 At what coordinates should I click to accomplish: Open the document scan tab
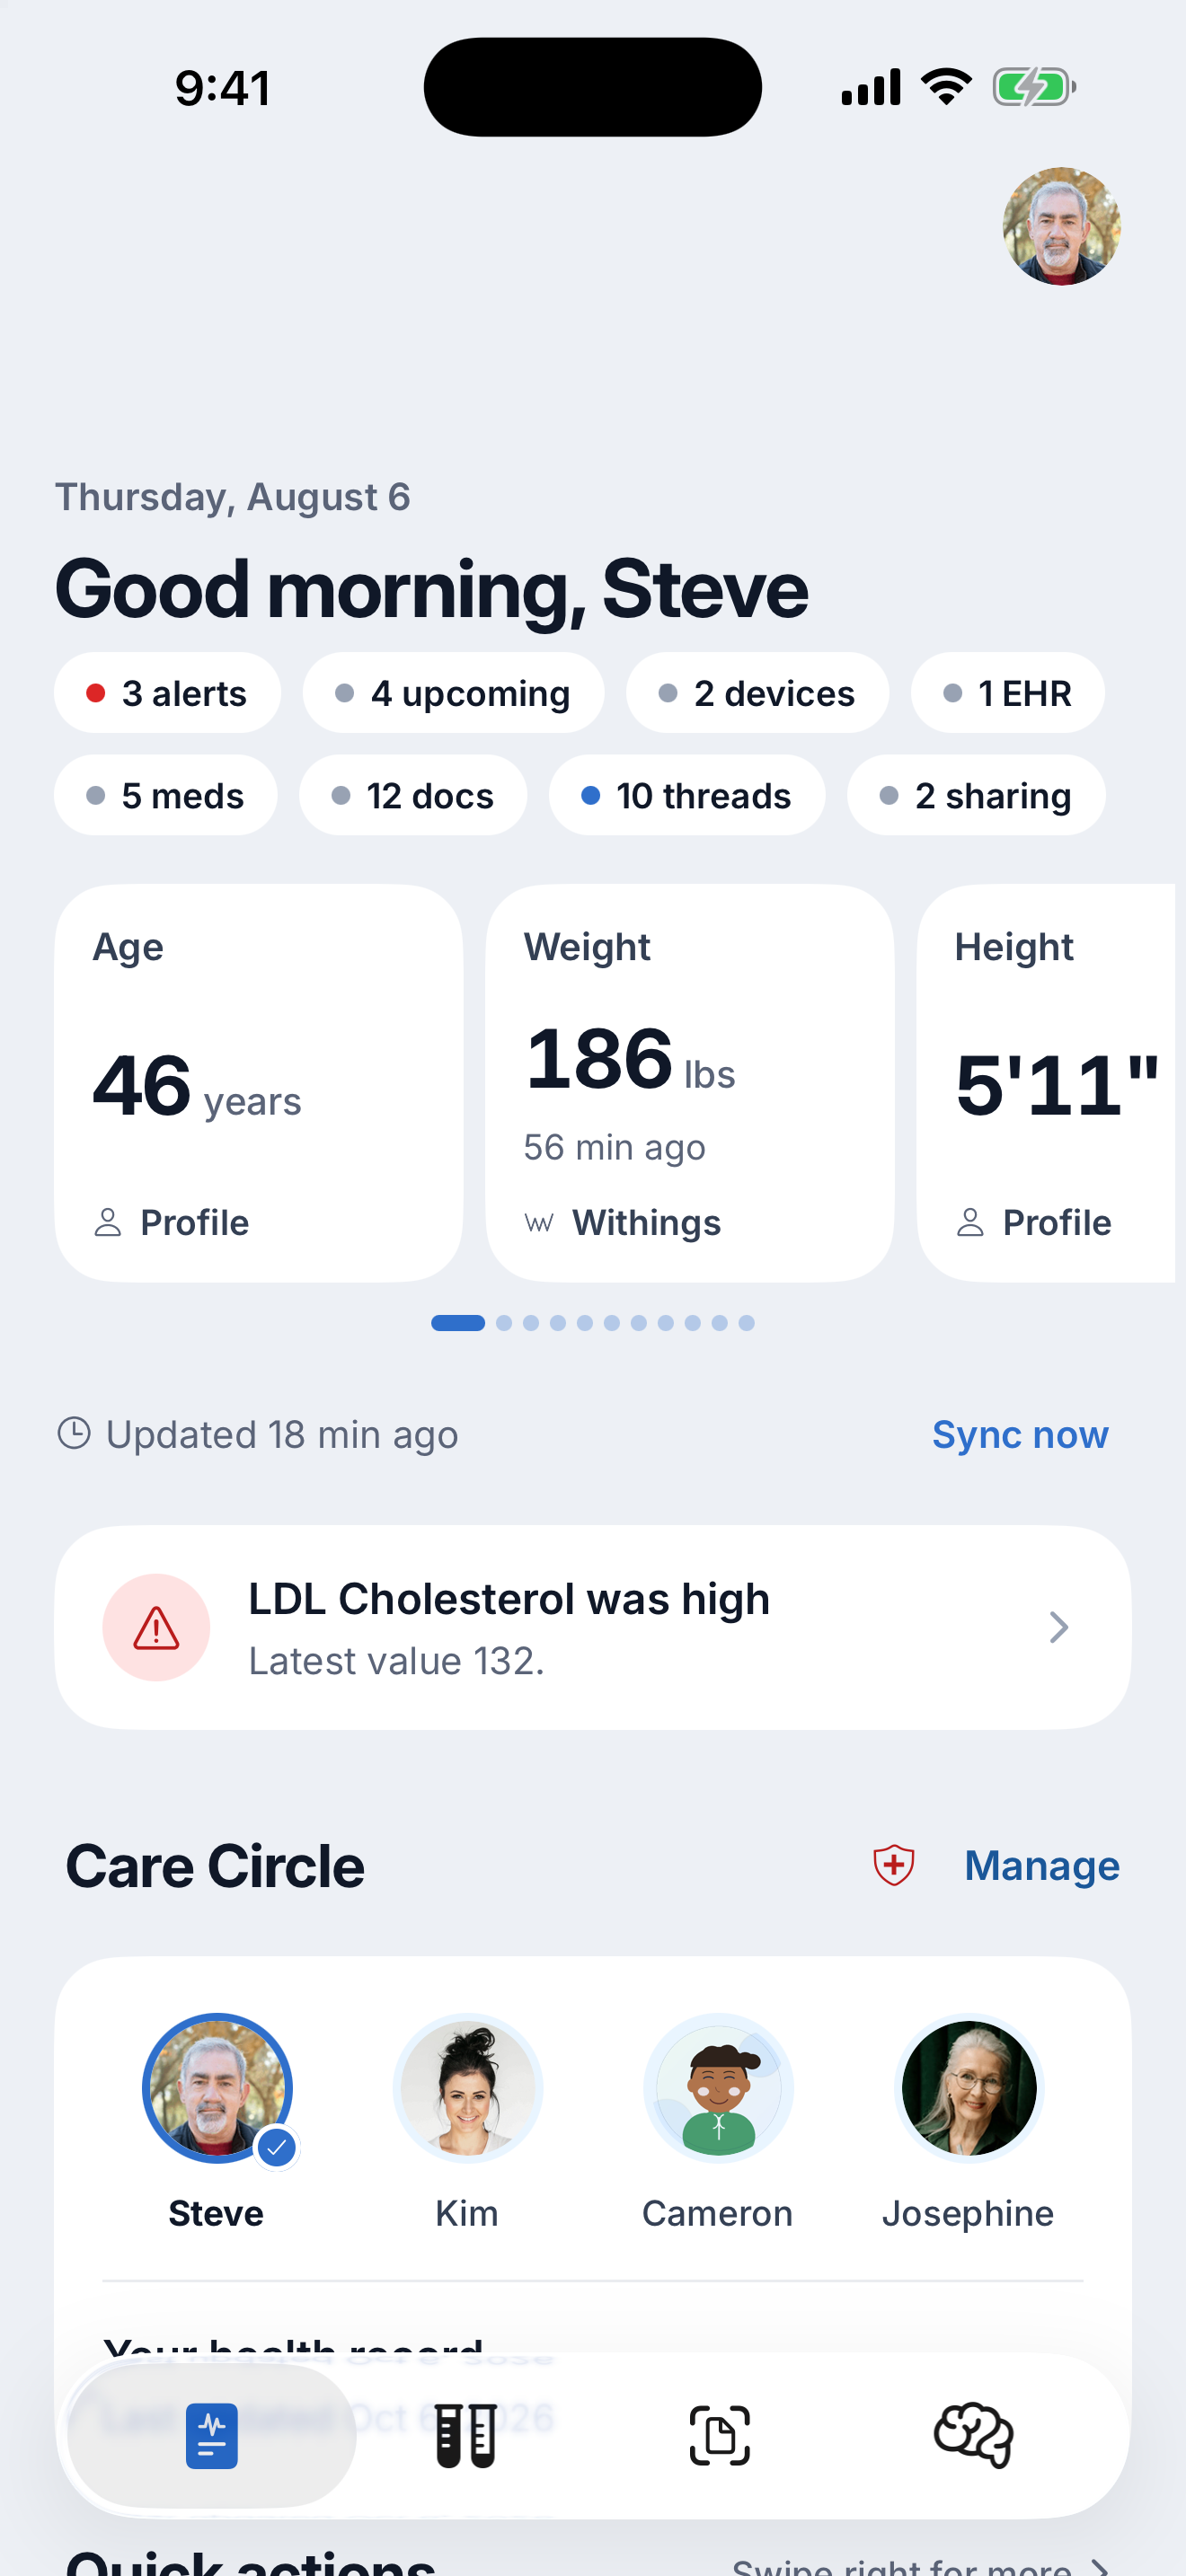coord(720,2436)
